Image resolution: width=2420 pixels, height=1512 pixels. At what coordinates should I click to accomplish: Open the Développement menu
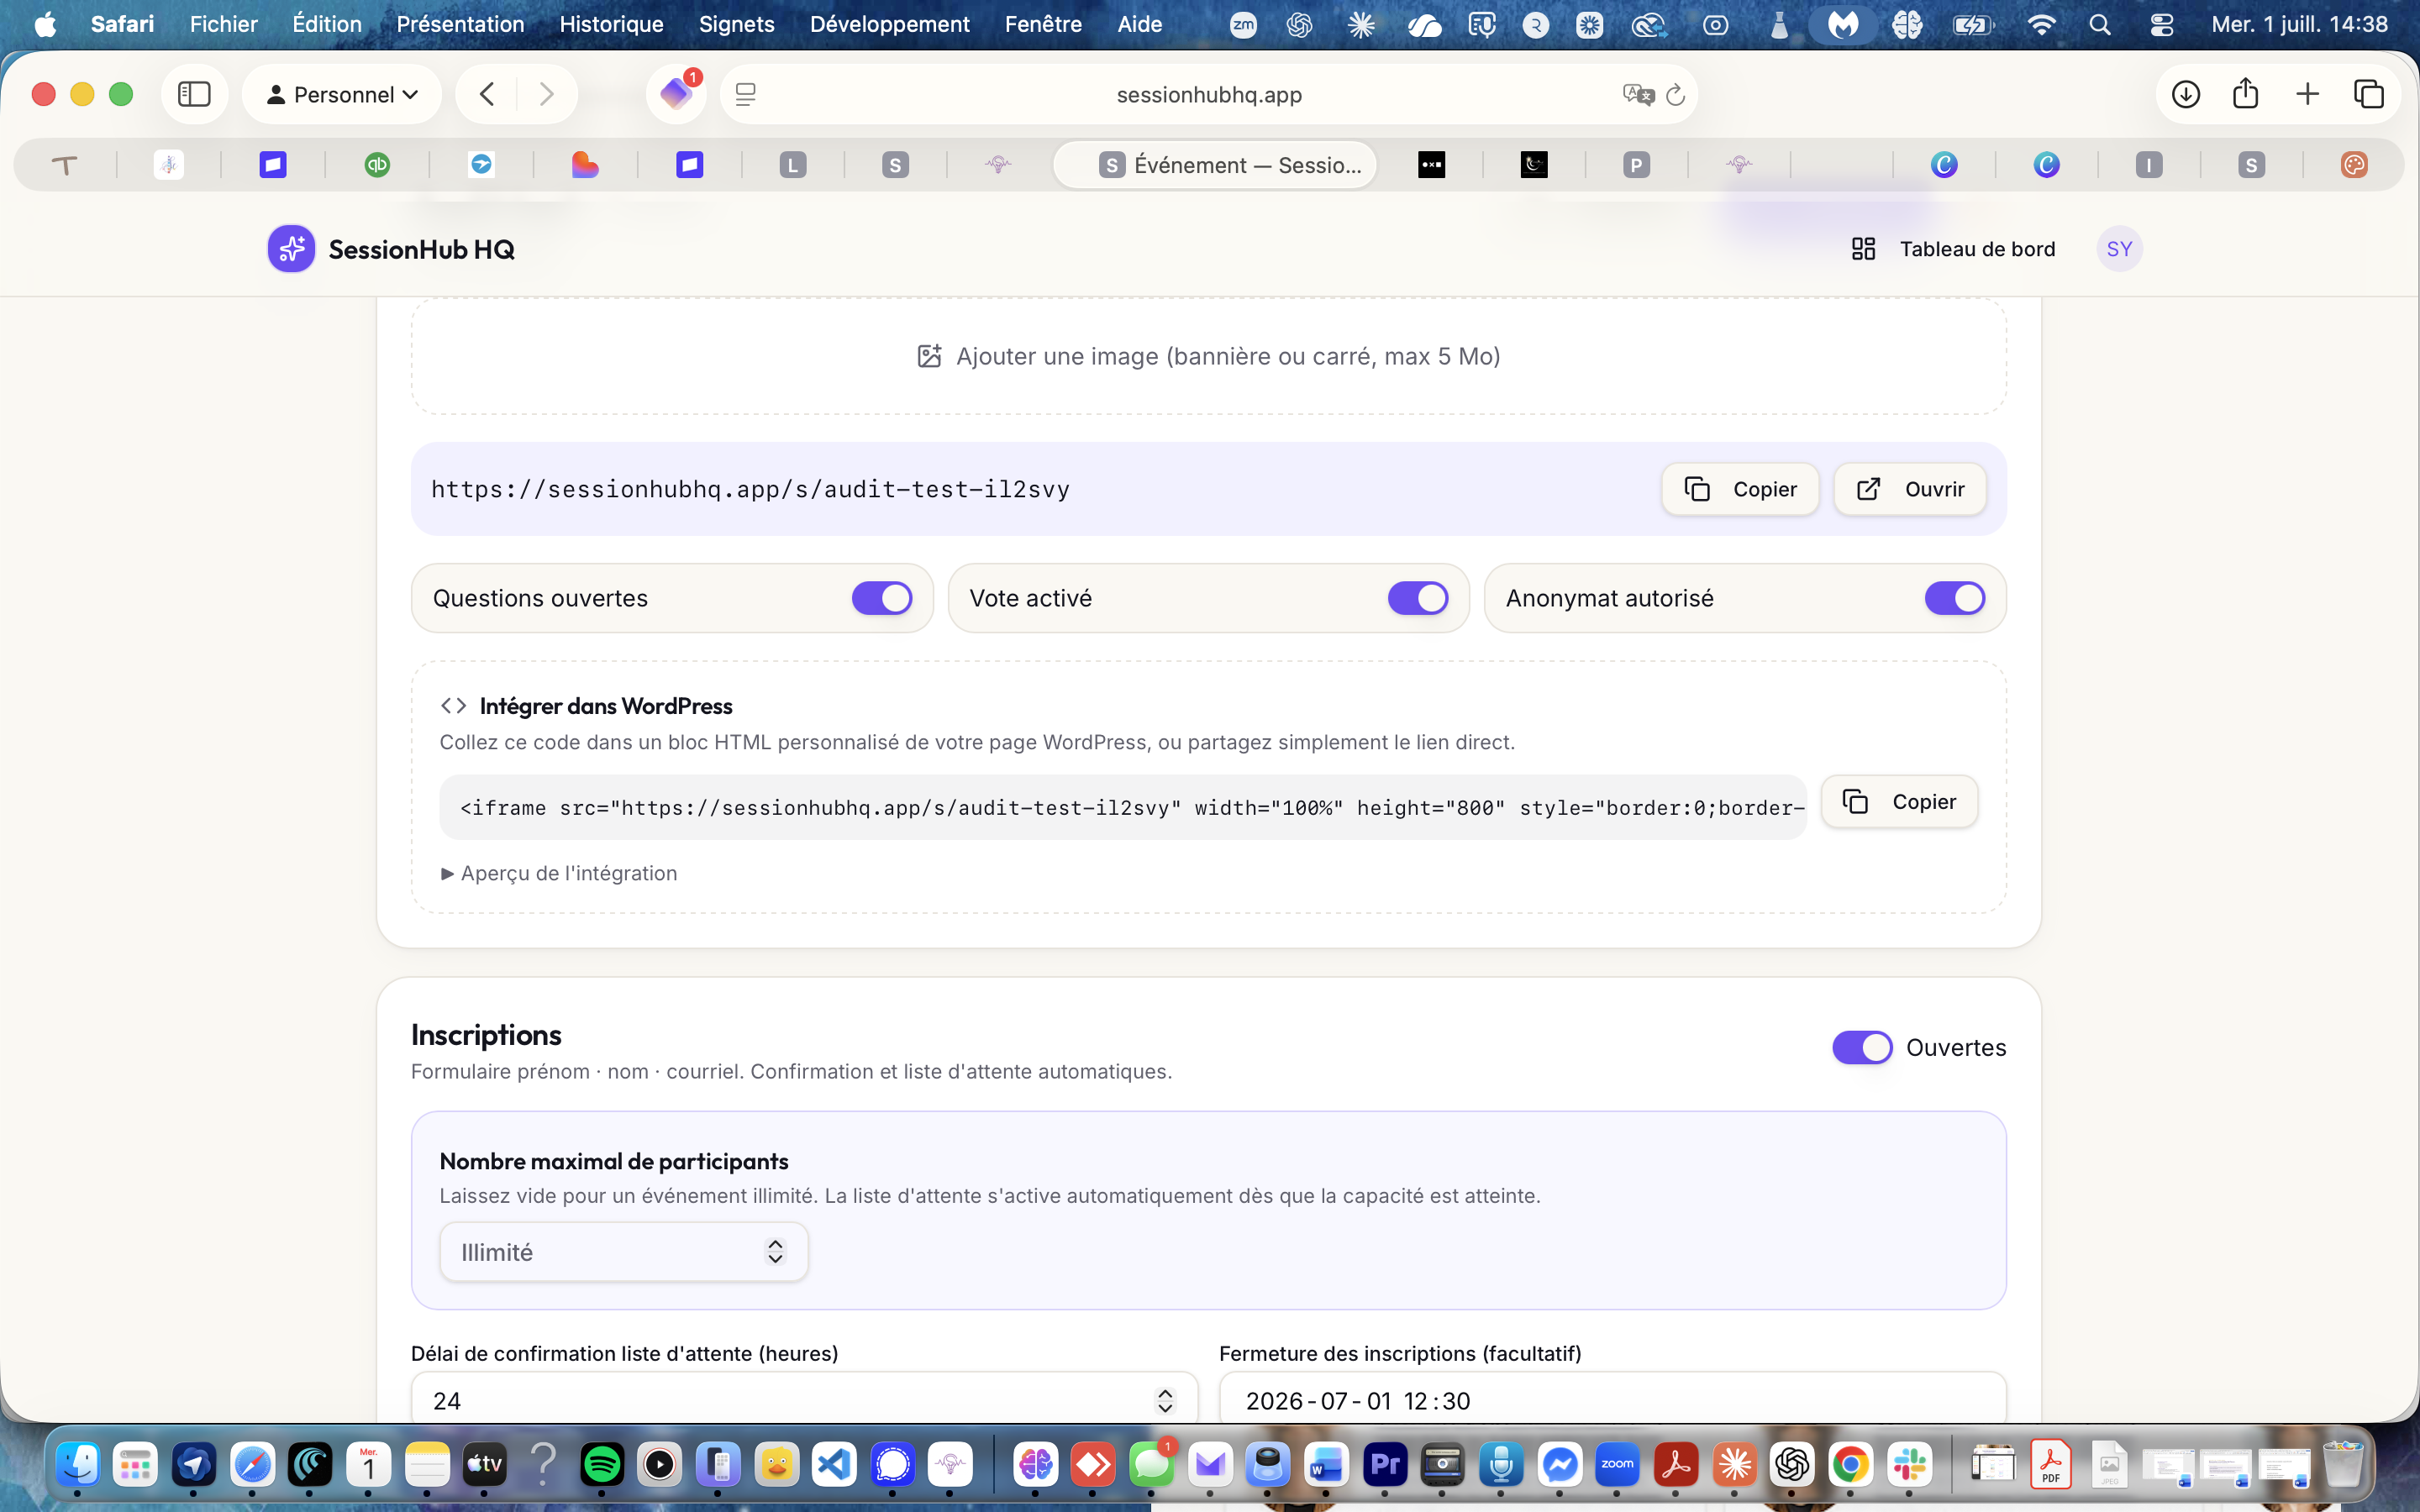click(889, 24)
